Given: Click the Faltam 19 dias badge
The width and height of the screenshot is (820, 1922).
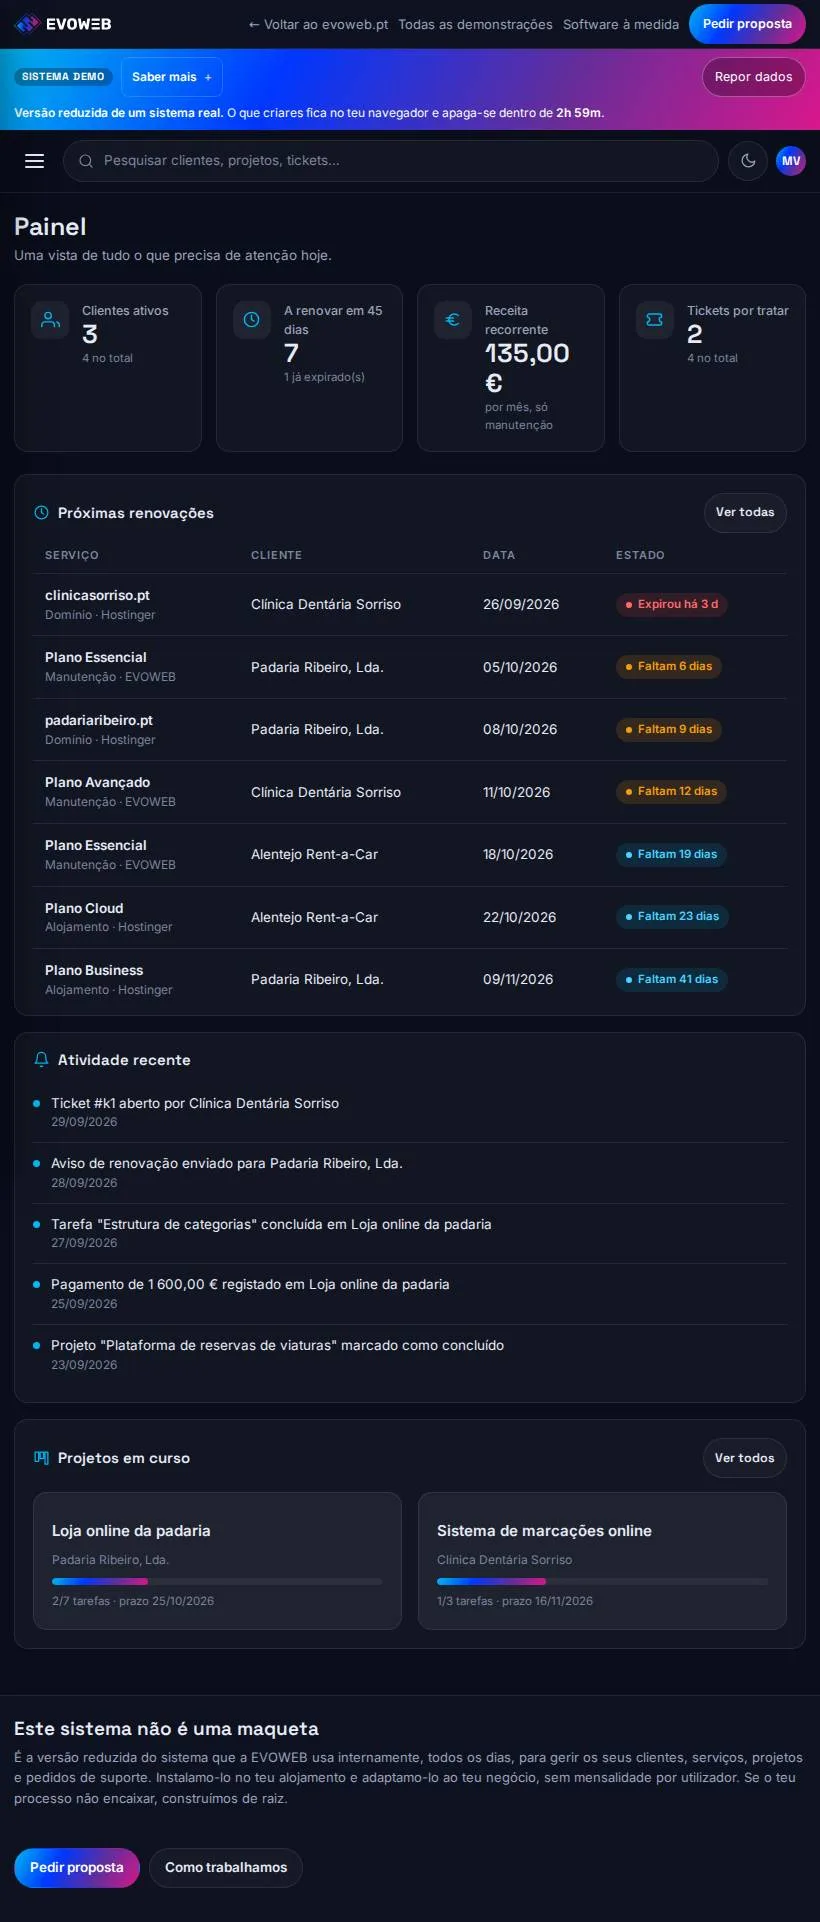Looking at the screenshot, I should 671,854.
